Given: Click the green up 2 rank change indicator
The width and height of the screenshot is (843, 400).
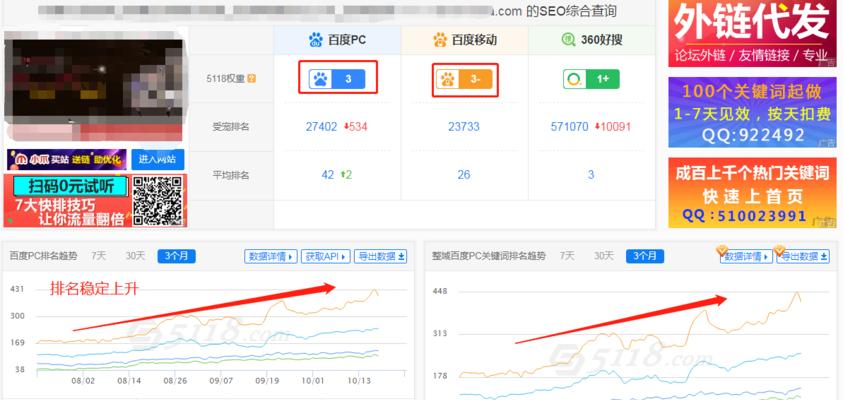Looking at the screenshot, I should 346,175.
